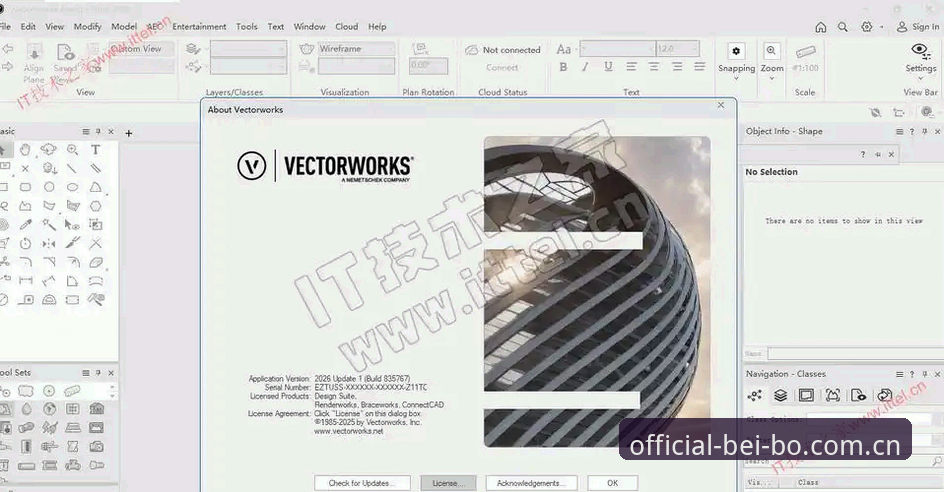Click Check for Updates button
This screenshot has height=492, width=944.
pyautogui.click(x=362, y=483)
